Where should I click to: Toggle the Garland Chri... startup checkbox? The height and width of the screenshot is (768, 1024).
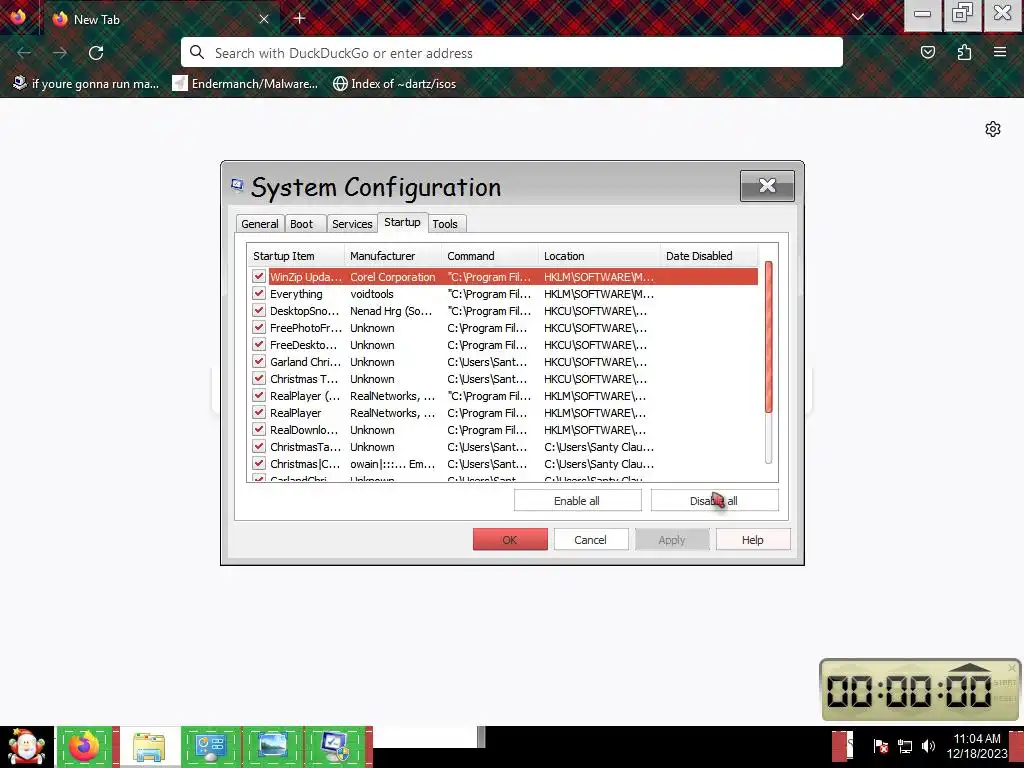(x=259, y=362)
